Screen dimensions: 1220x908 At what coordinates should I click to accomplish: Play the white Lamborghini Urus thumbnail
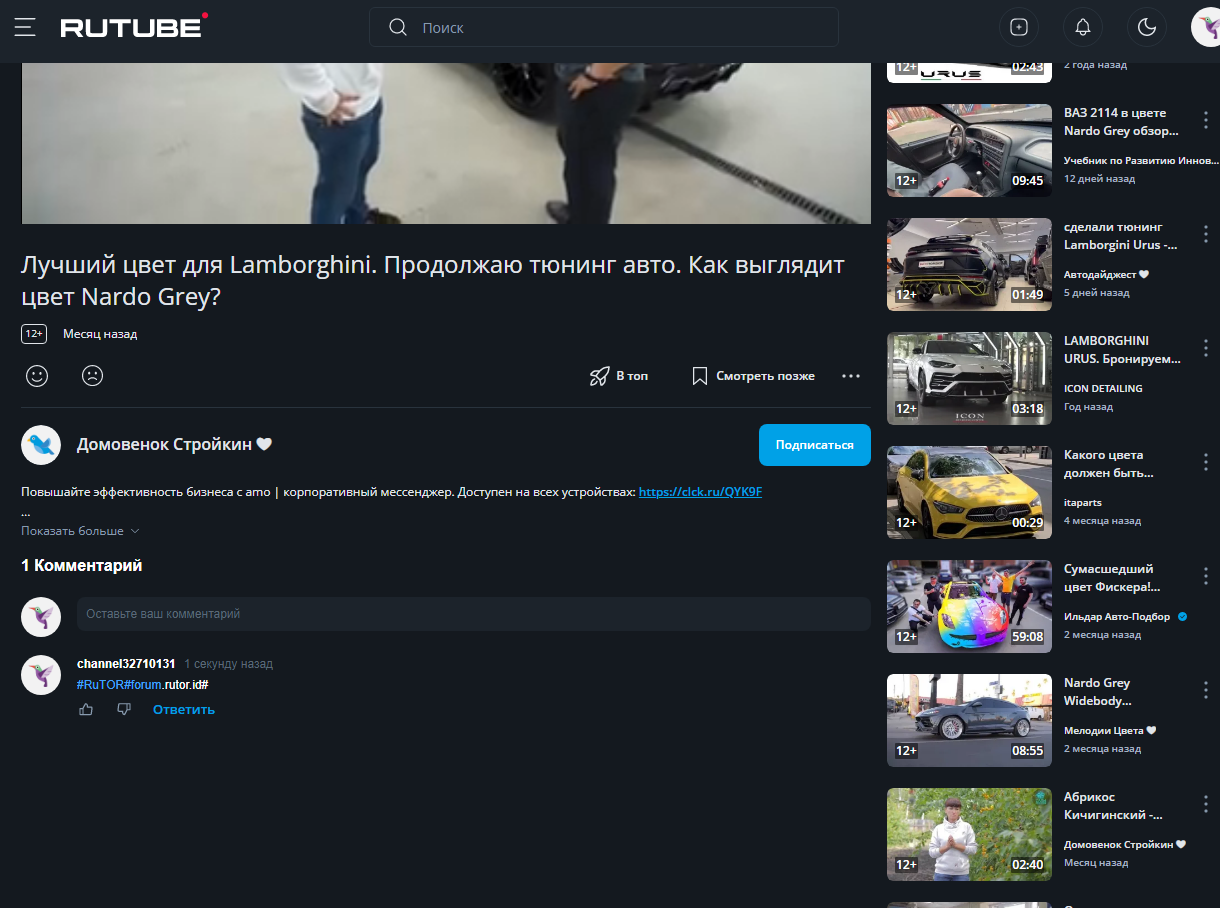click(x=969, y=378)
